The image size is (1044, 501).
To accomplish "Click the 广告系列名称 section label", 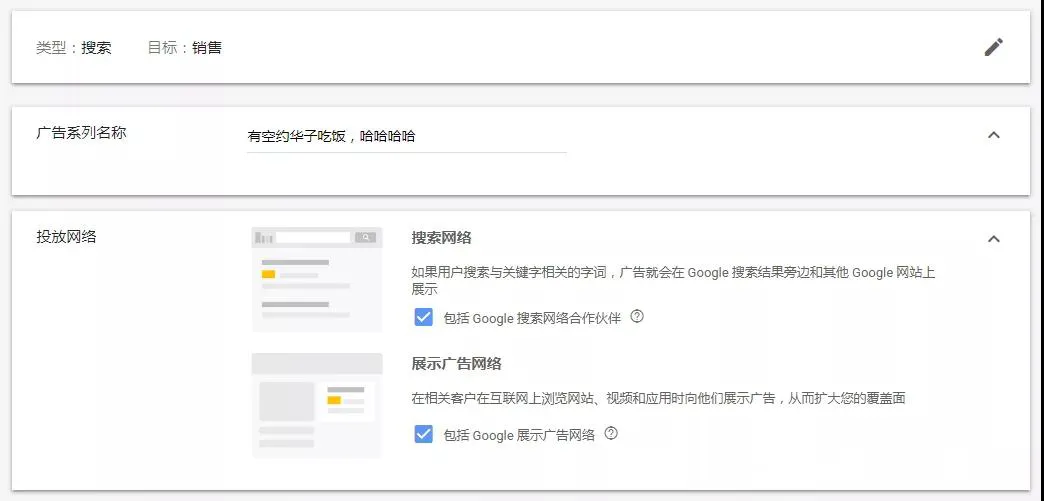I will 81,133.
